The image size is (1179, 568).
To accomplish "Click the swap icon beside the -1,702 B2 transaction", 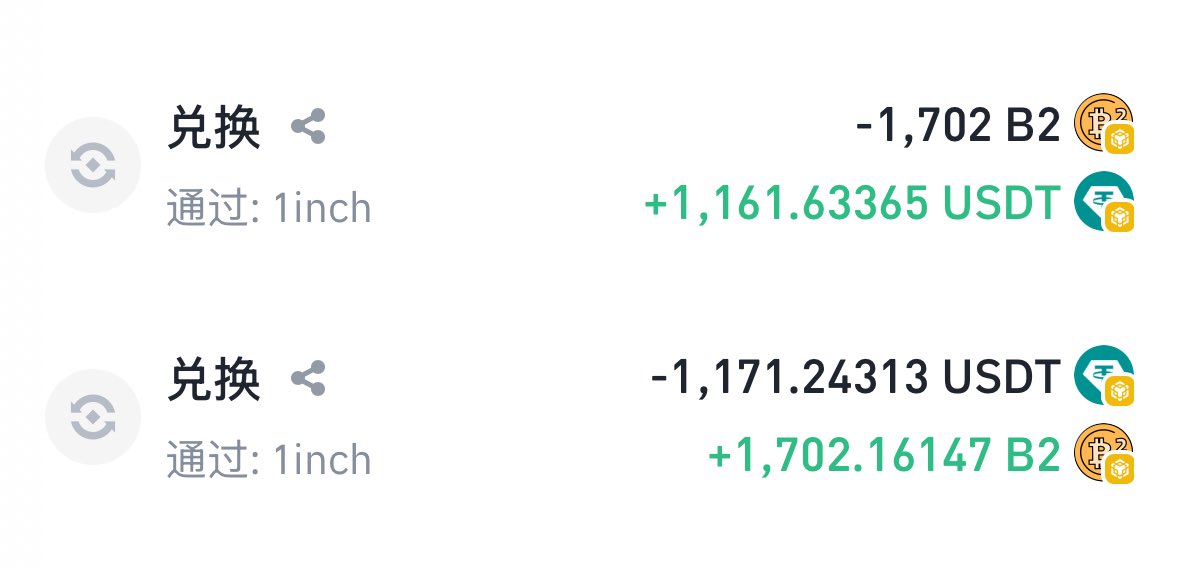I will 92,165.
